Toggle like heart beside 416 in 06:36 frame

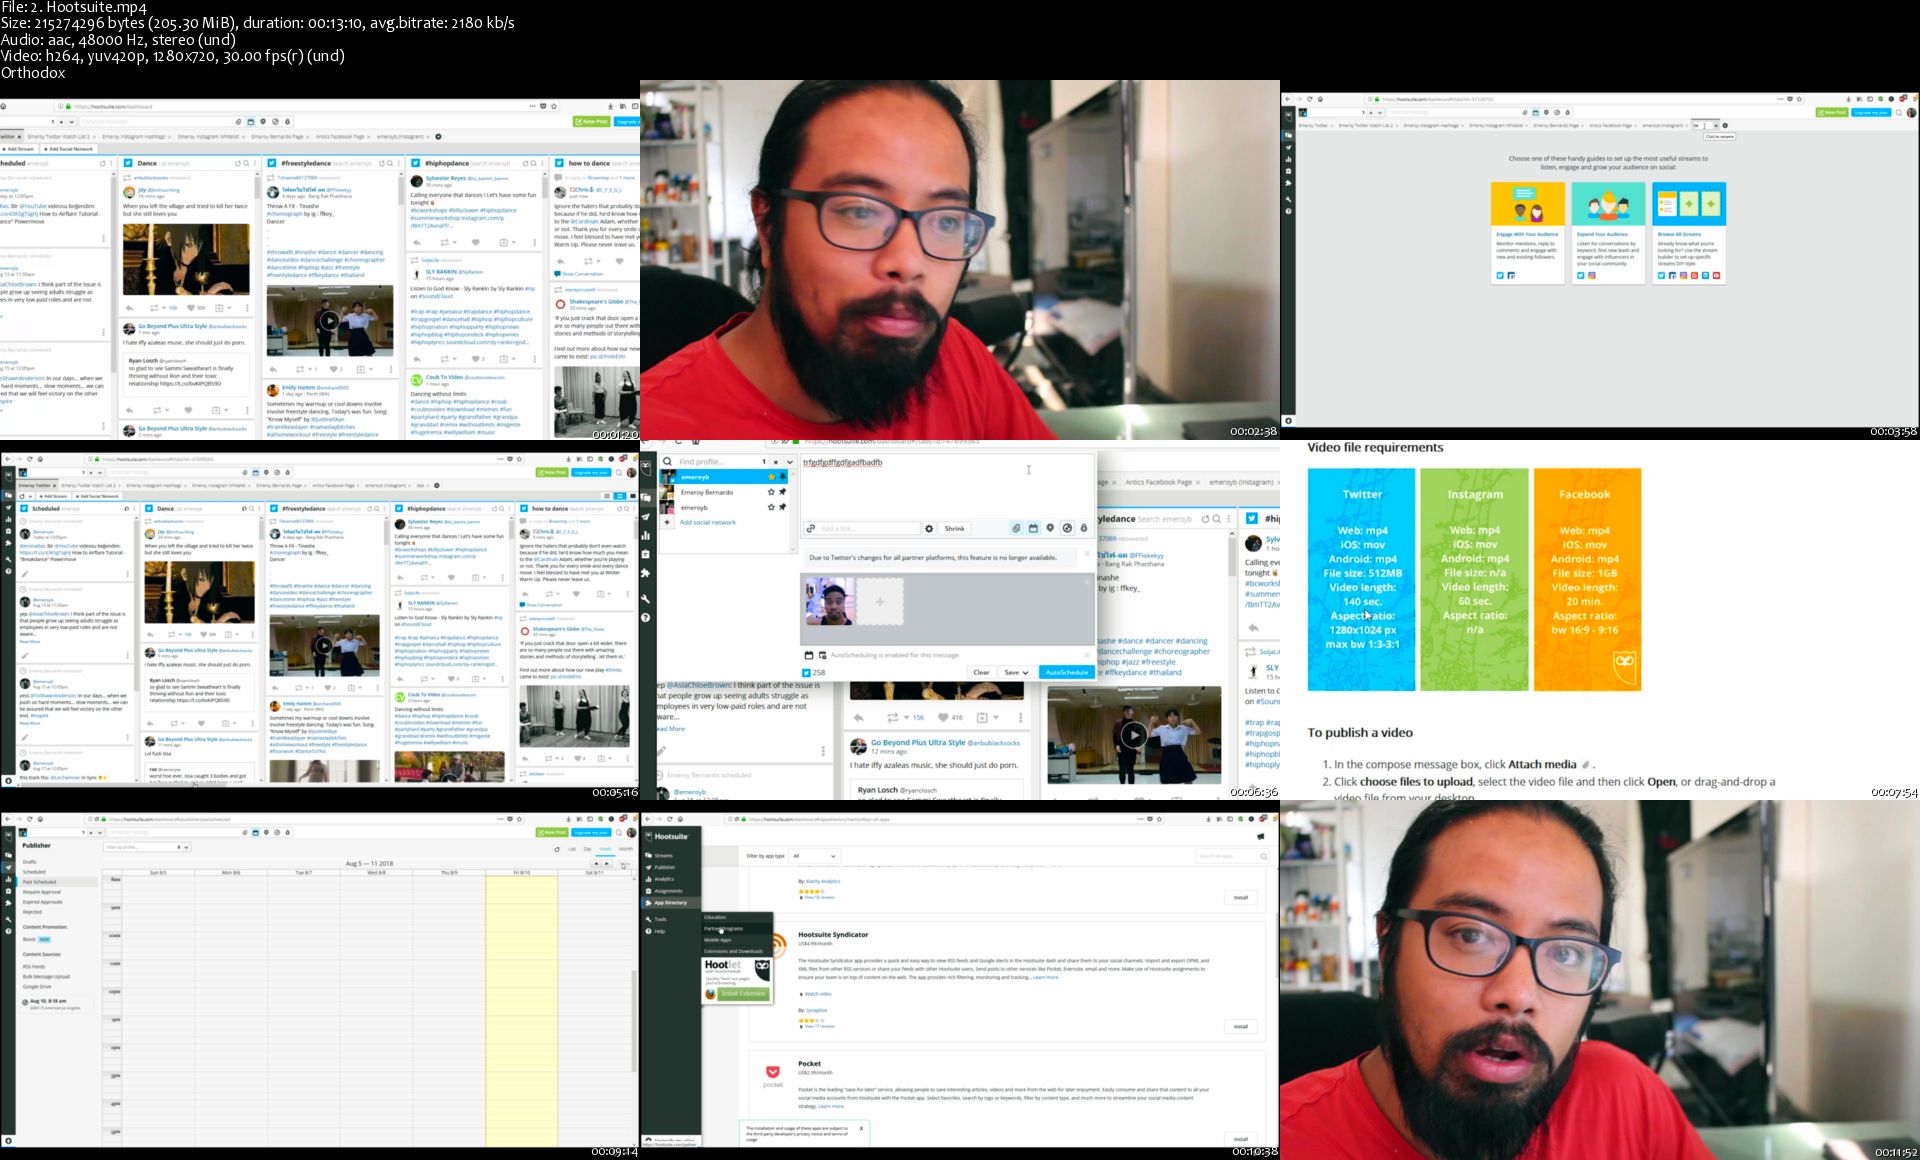tap(943, 718)
